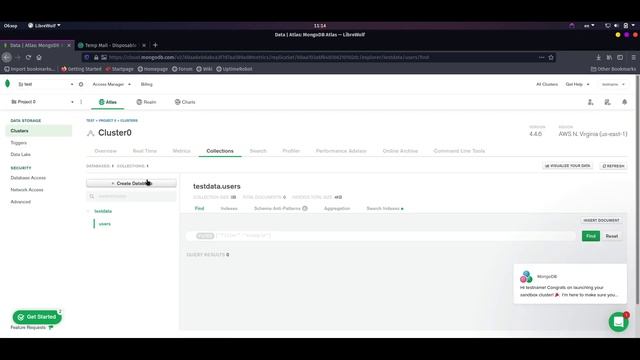Viewport: 640px width, 360px height.
Task: Open the page actions ellipsis in address bar
Action: (x=542, y=58)
